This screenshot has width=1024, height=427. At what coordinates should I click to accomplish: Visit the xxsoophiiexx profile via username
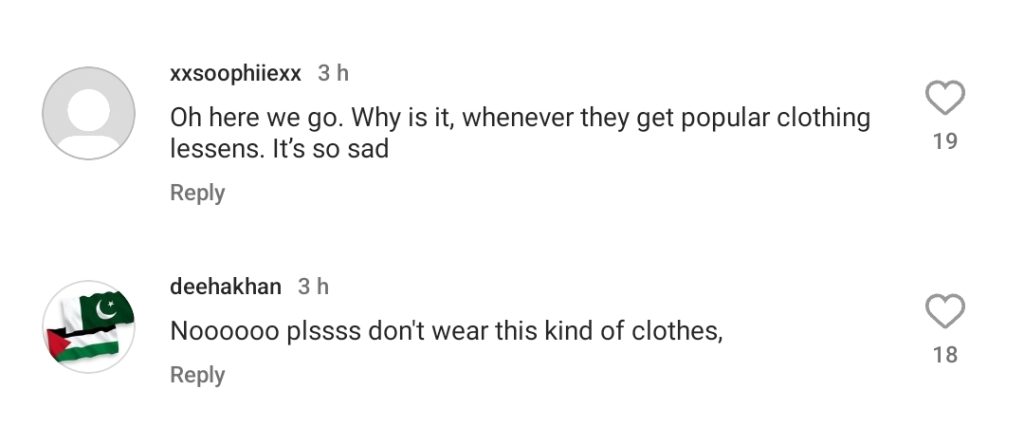pos(235,74)
